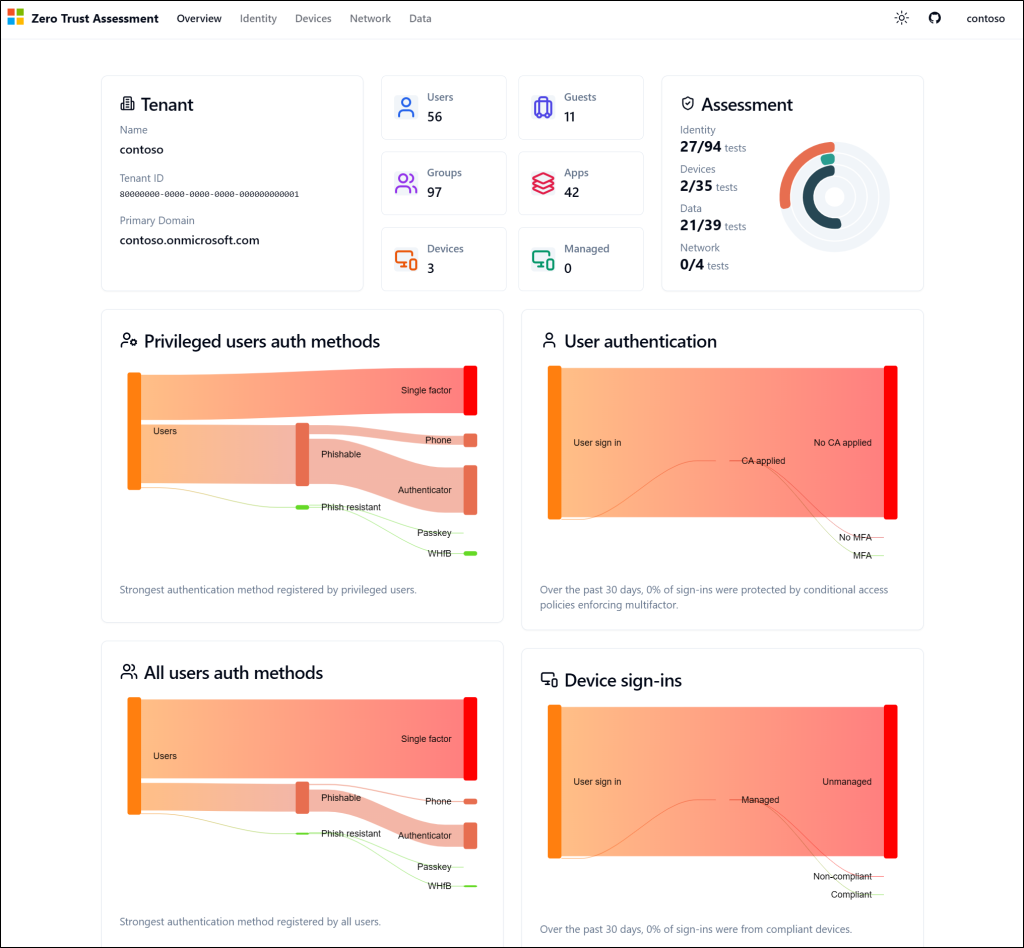Click the Guests luggage icon
Image resolution: width=1024 pixels, height=948 pixels.
tap(543, 107)
